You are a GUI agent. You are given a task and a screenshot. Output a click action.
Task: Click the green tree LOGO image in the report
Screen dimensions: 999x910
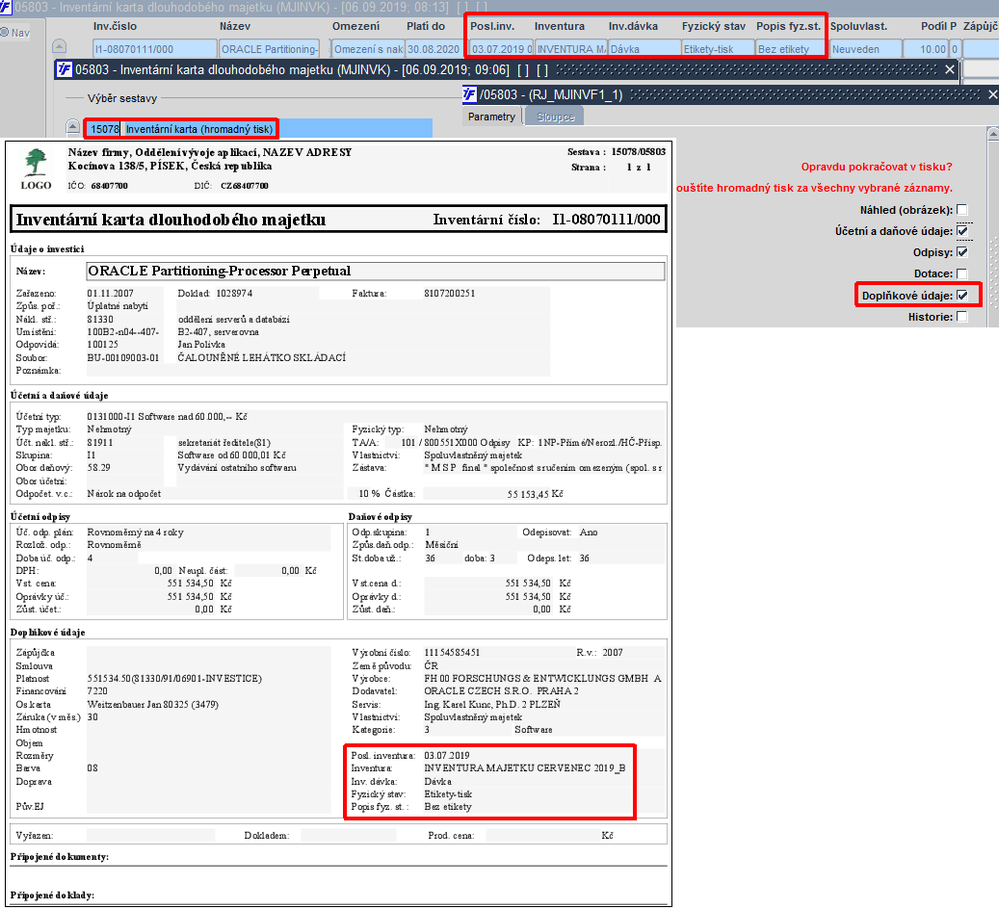coord(36,163)
